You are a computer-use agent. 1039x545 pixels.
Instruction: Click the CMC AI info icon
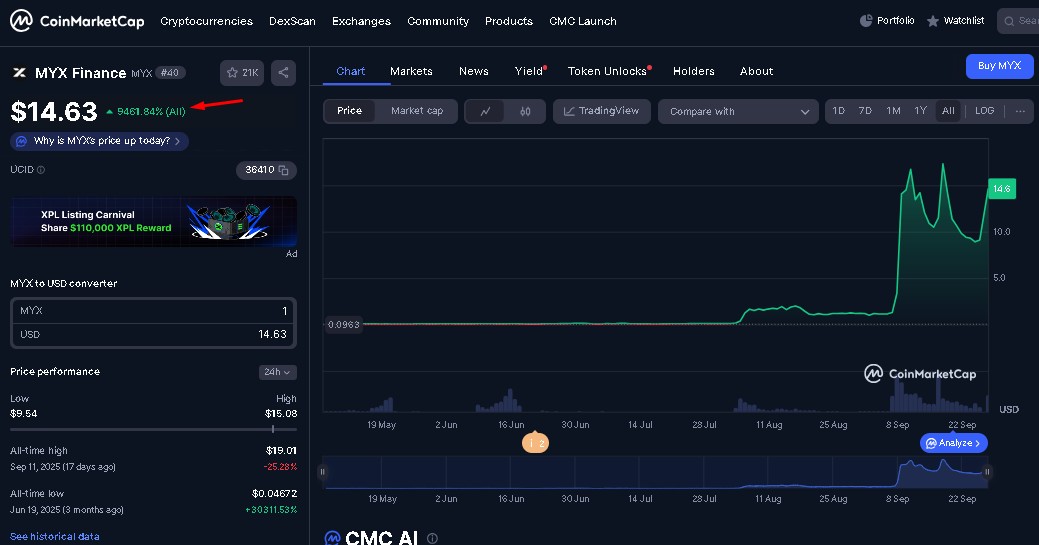click(x=432, y=538)
